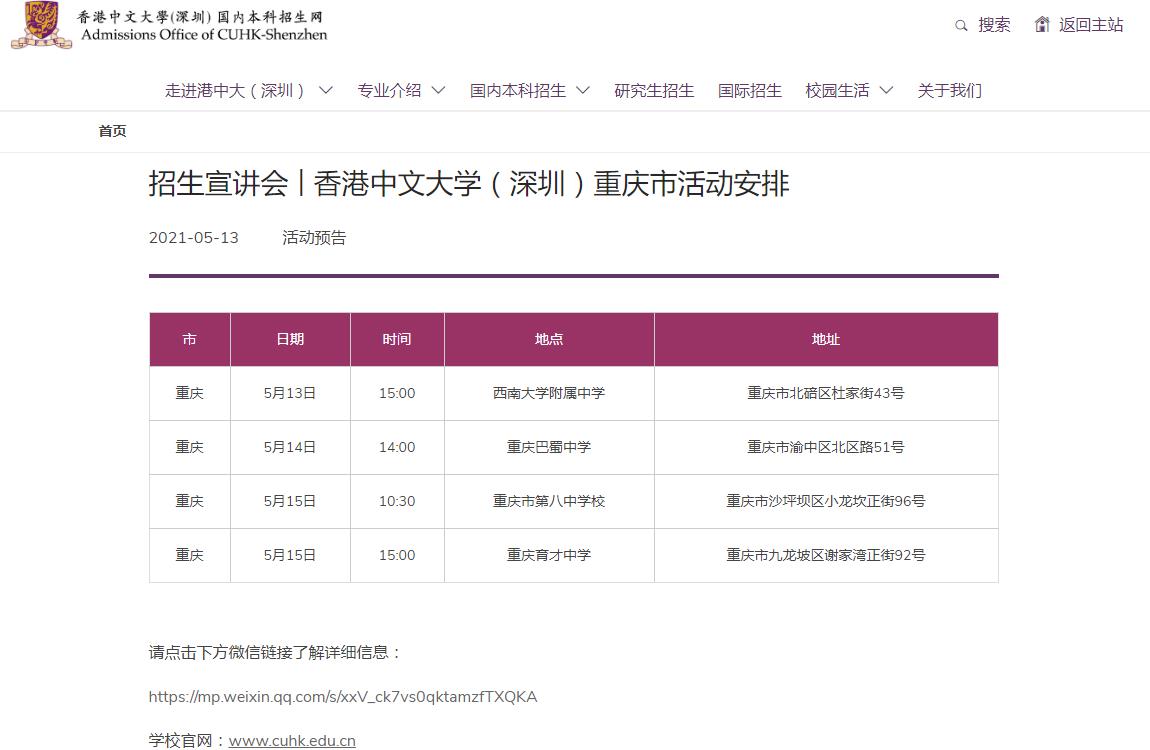Select the 5月13日 date cell

290,393
